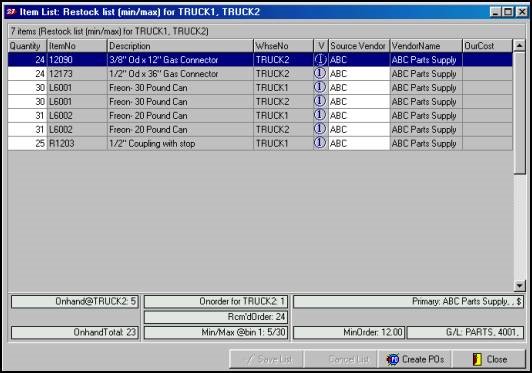
Task: Click the 7 items summary line
Action: point(109,31)
